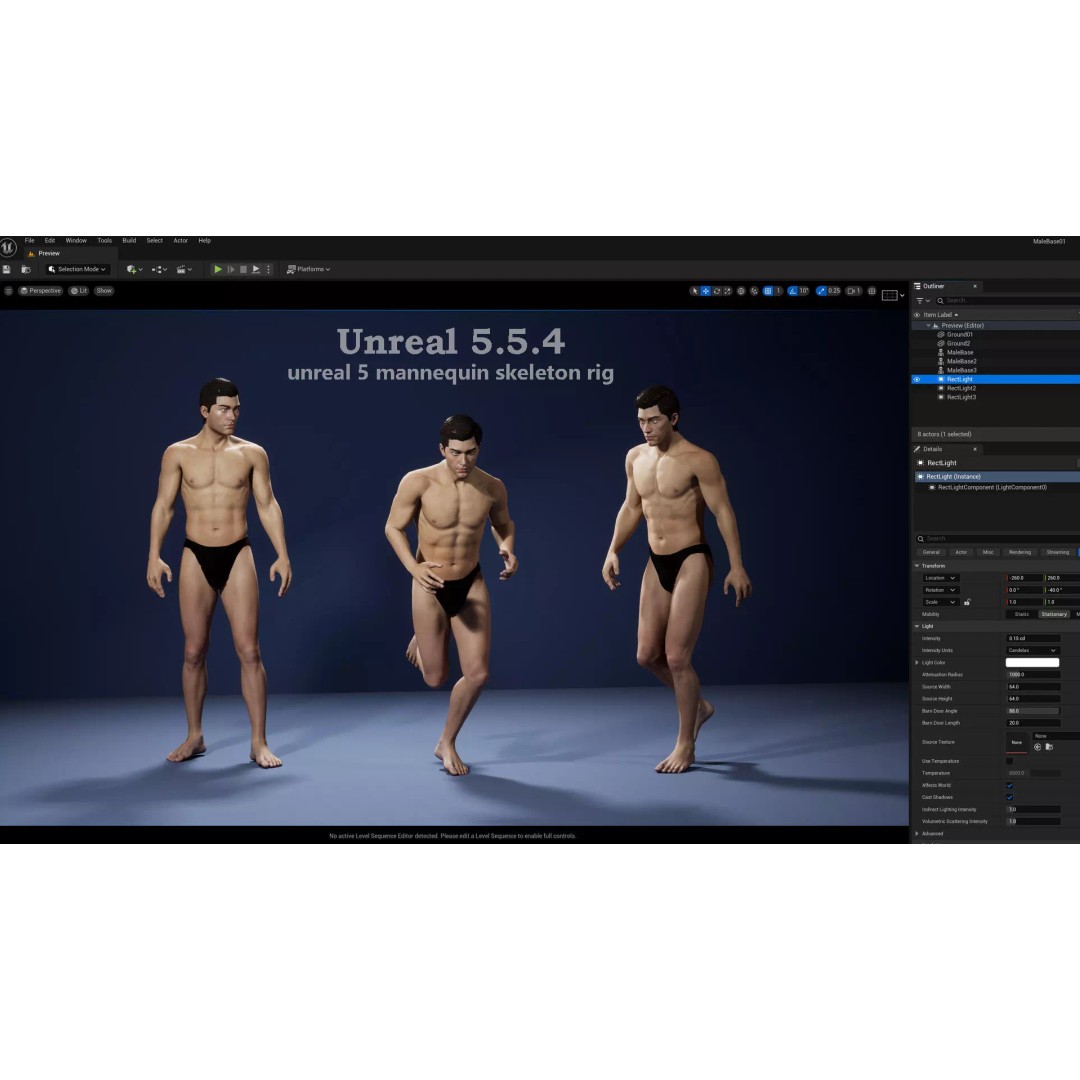Click the General filter in Details
The height and width of the screenshot is (1080, 1080).
(x=931, y=552)
